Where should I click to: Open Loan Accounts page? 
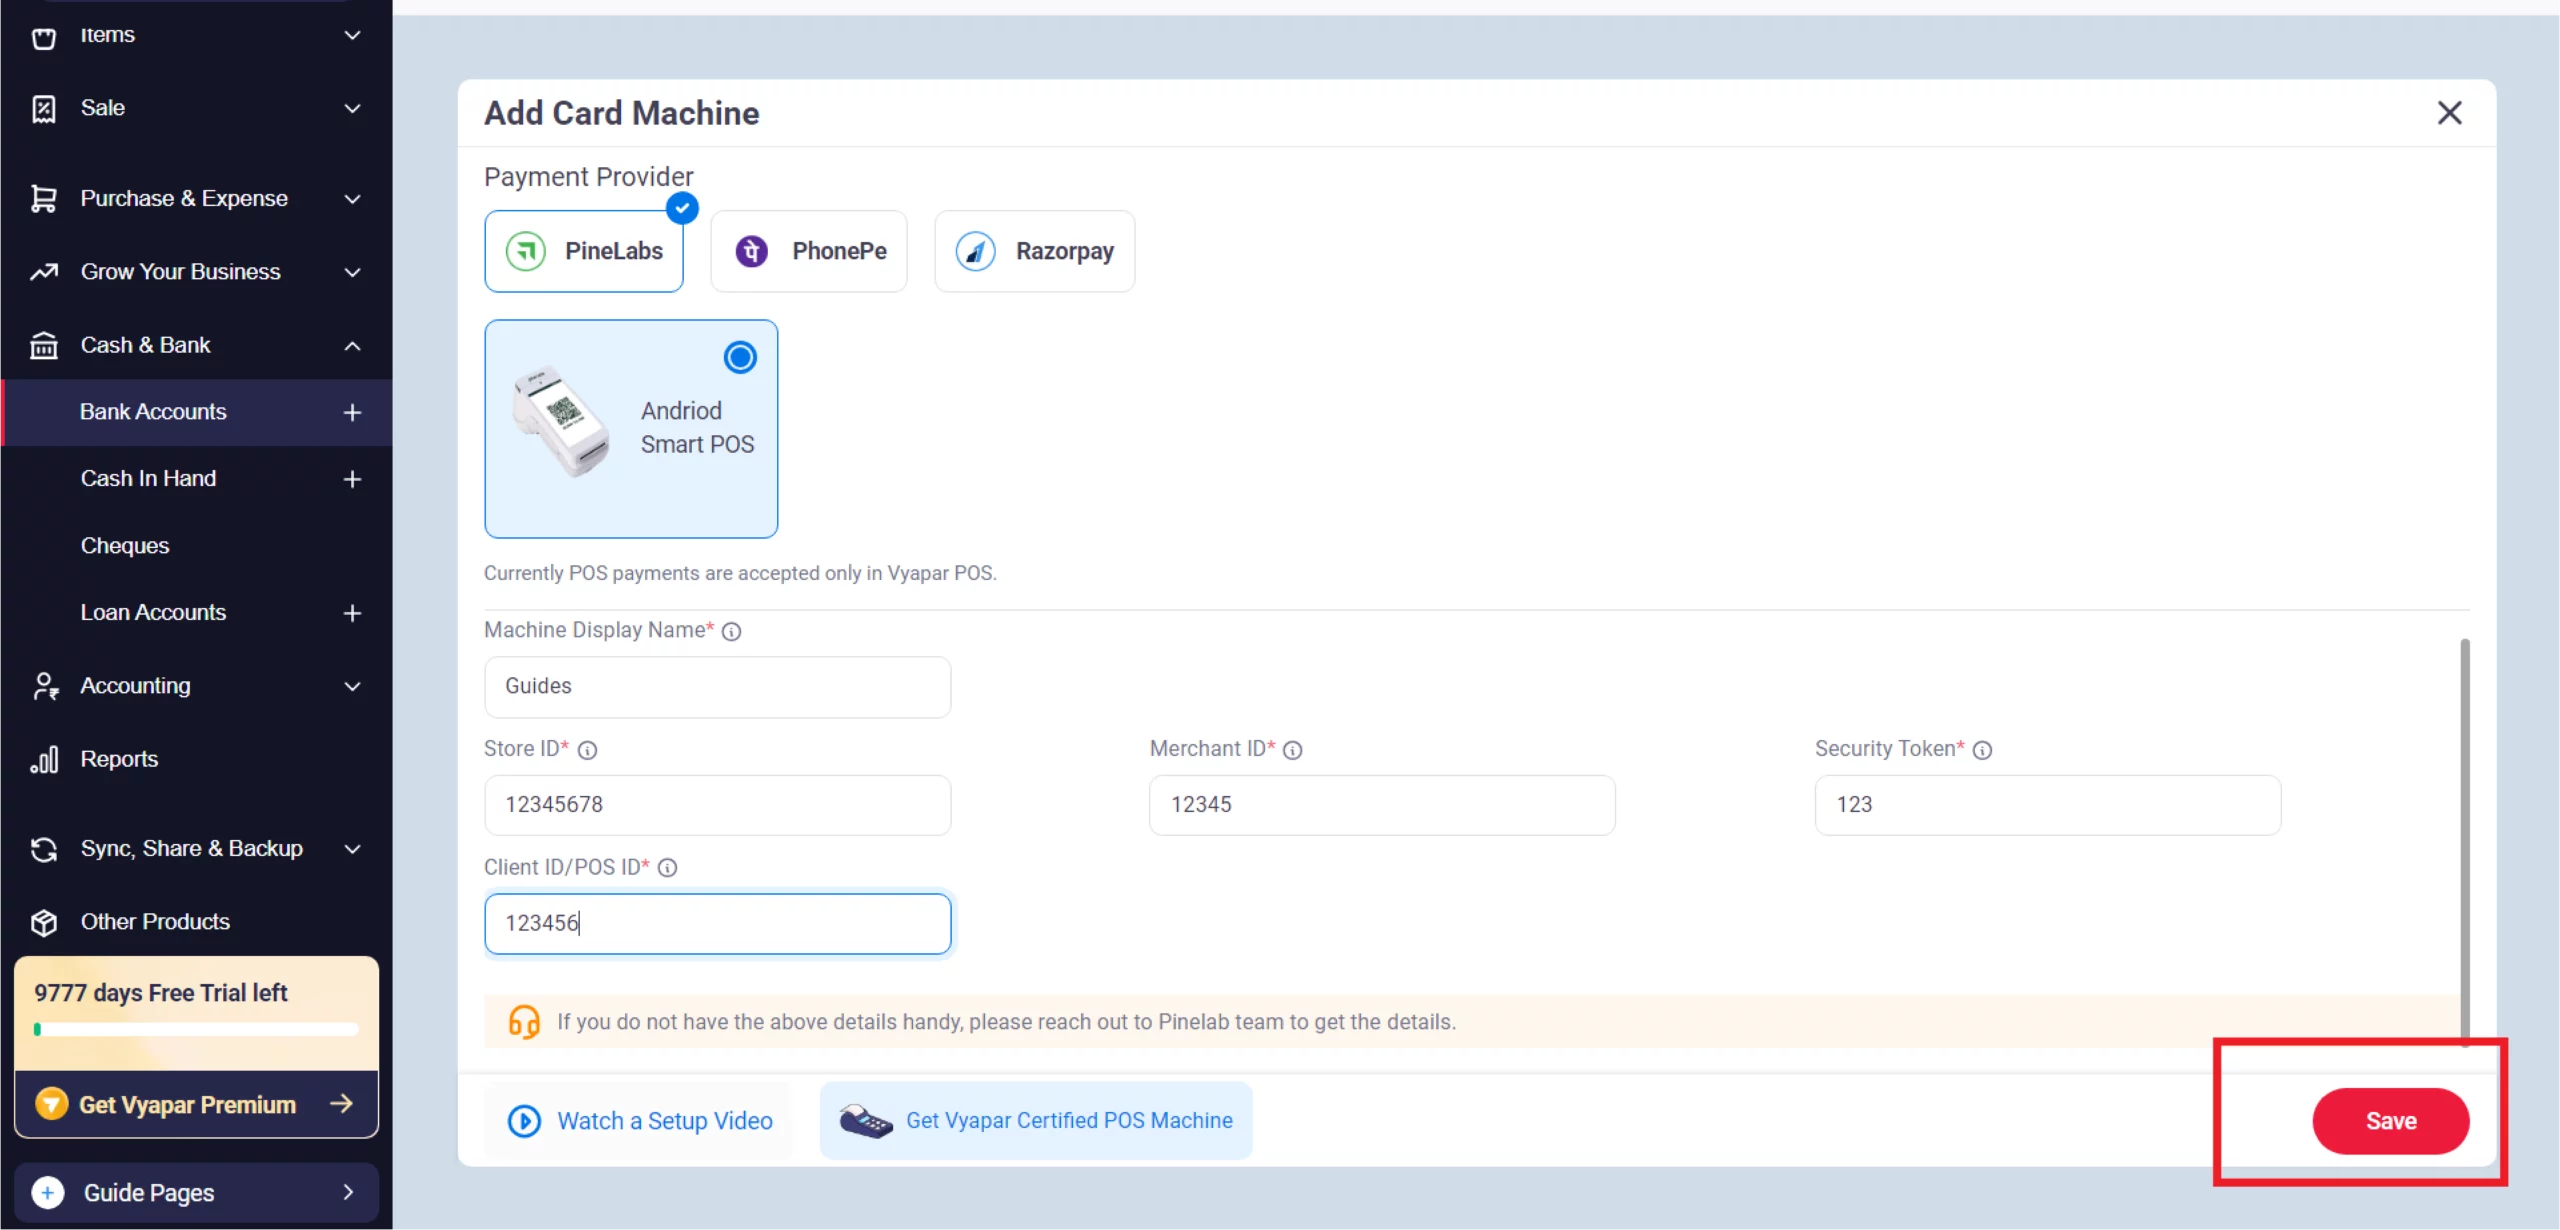pos(153,613)
